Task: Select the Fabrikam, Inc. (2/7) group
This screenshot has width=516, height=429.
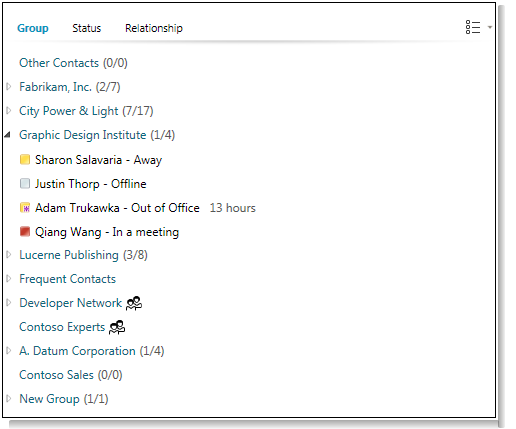Action: 70,87
